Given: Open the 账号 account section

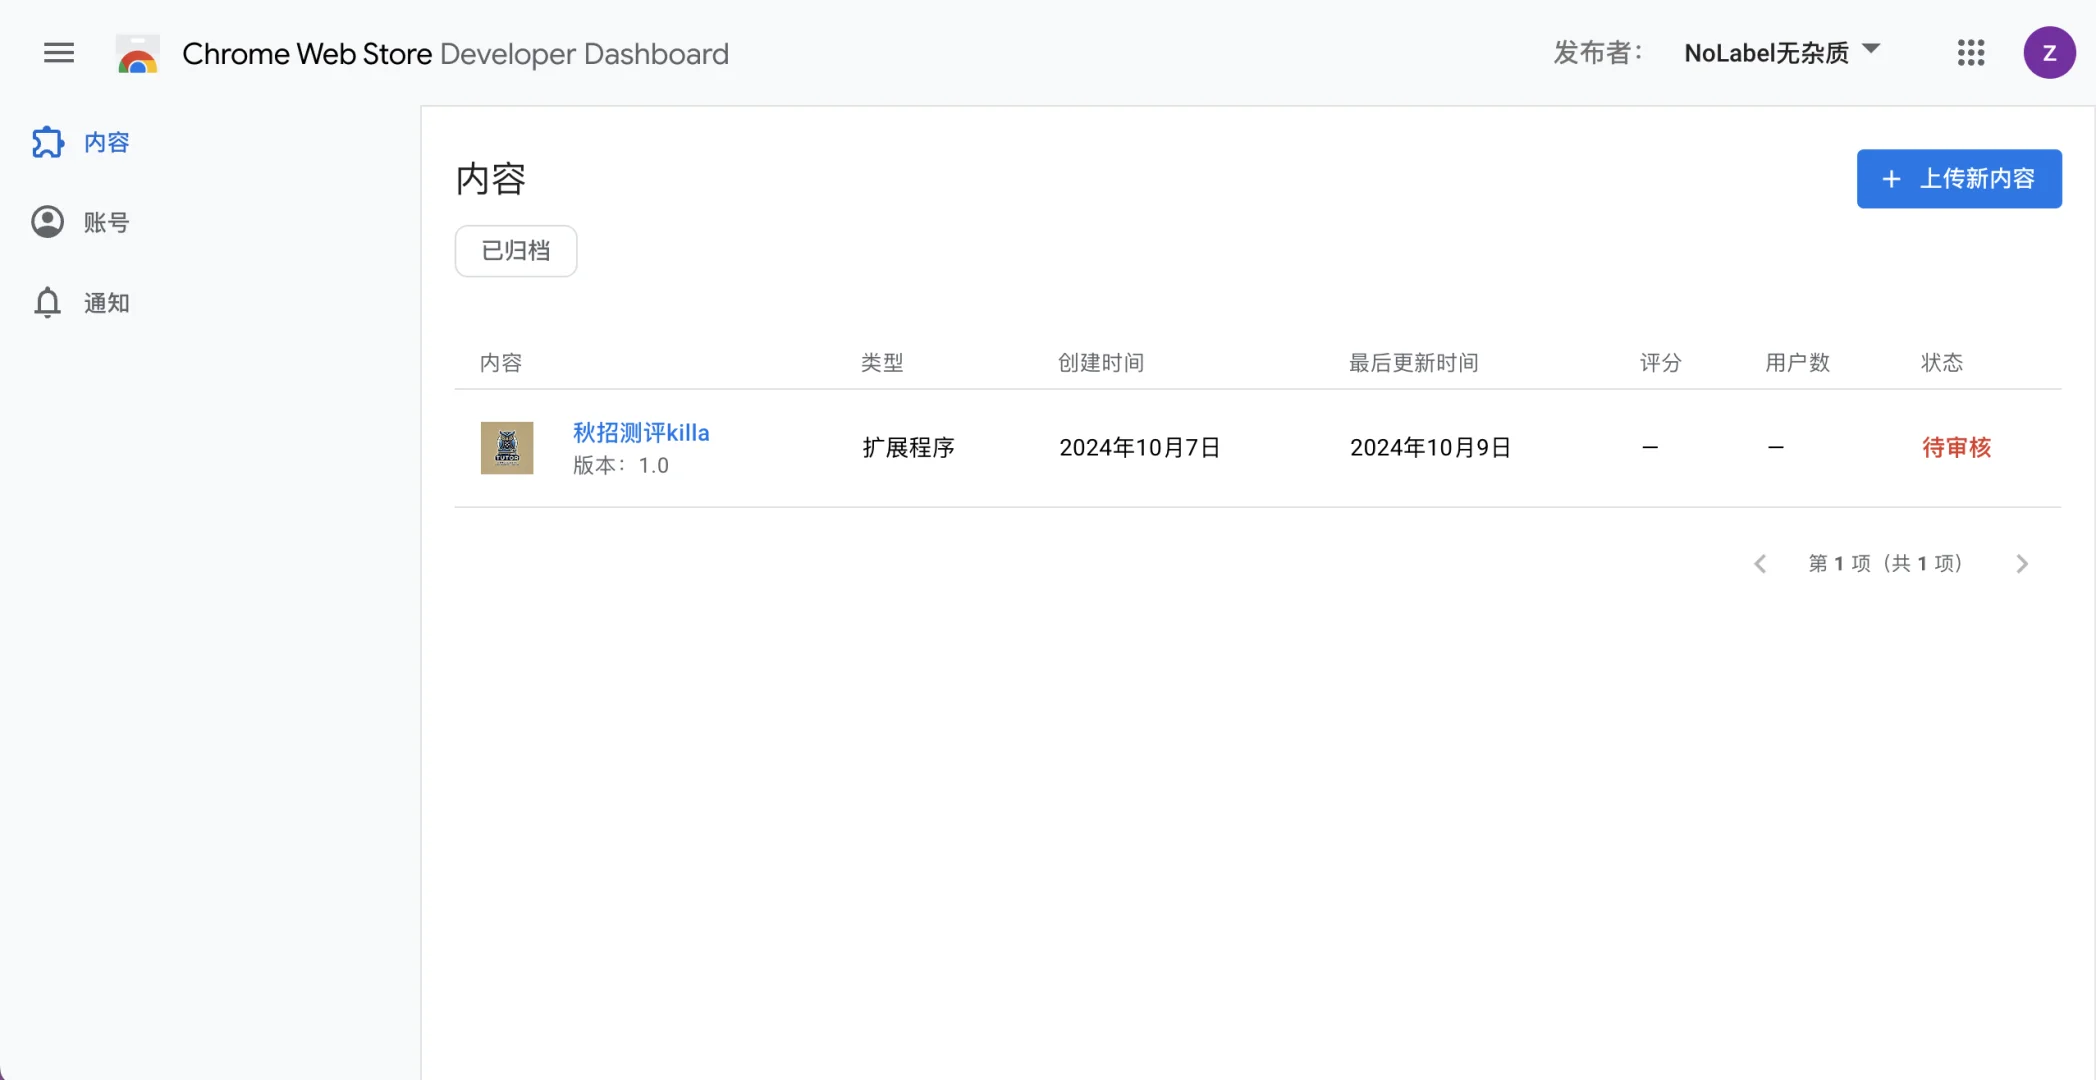Looking at the screenshot, I should point(106,222).
